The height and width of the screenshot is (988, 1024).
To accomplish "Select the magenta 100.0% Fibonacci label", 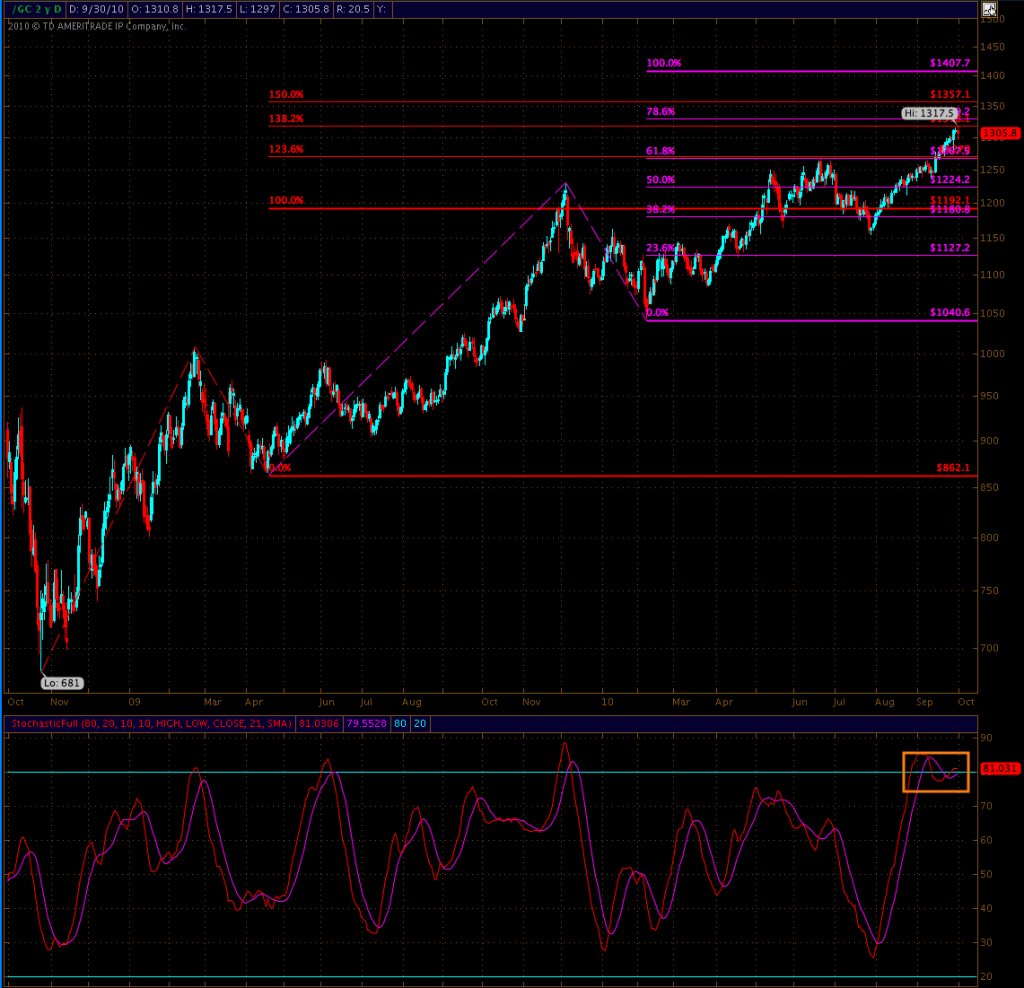I will coord(663,63).
